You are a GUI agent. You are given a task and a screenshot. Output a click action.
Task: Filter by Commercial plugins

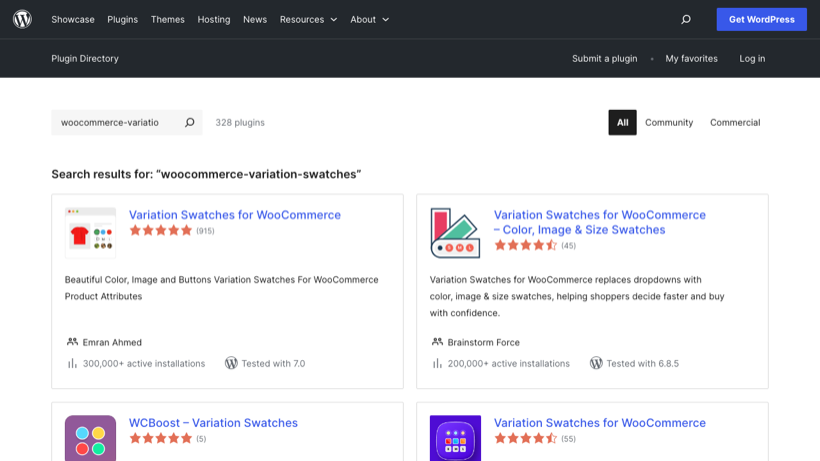(735, 122)
